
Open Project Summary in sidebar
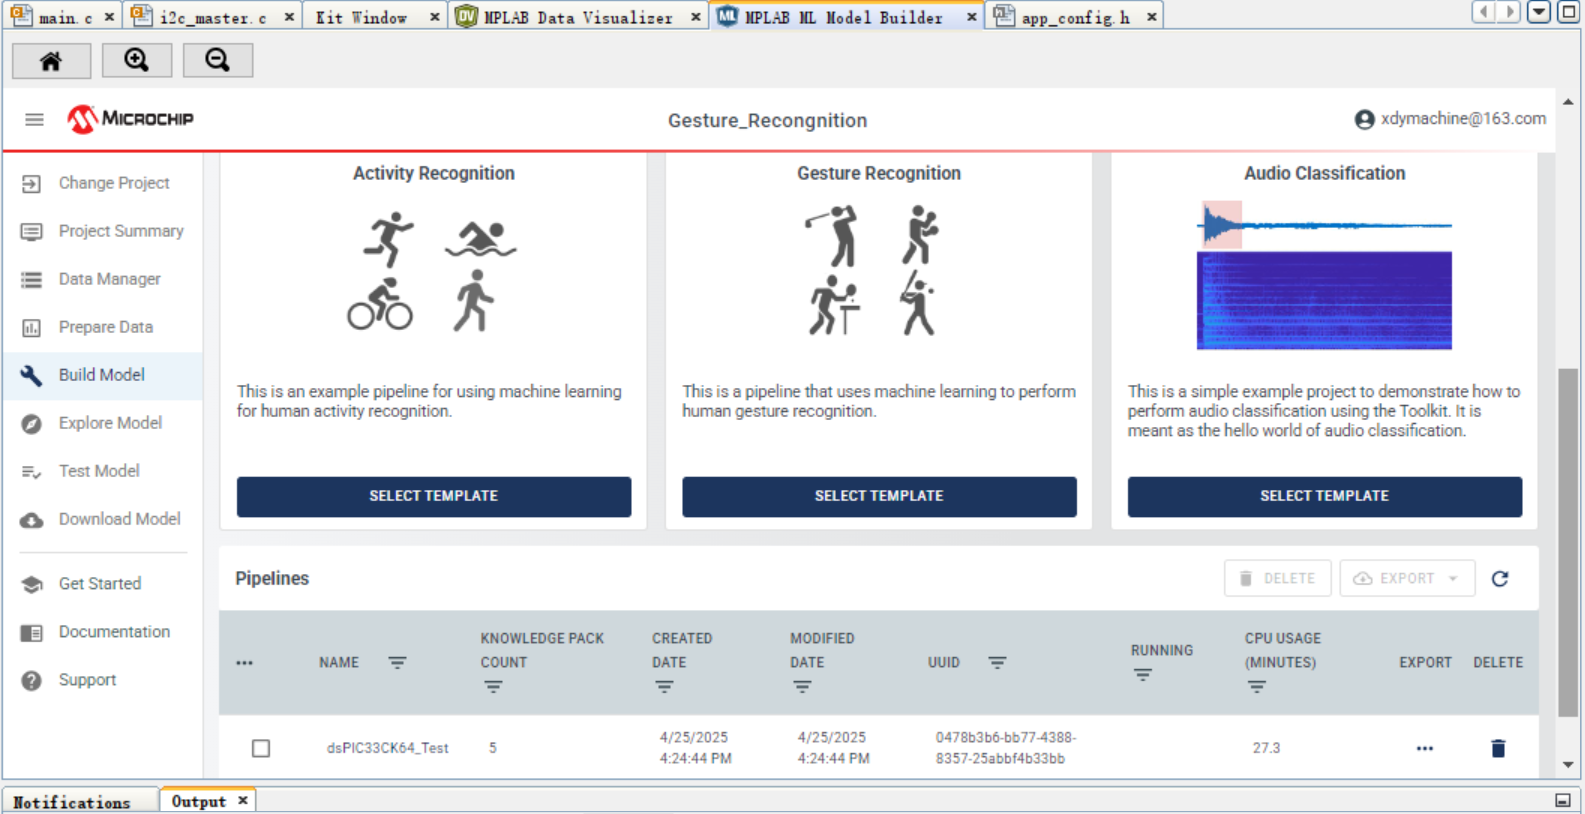coord(103,231)
